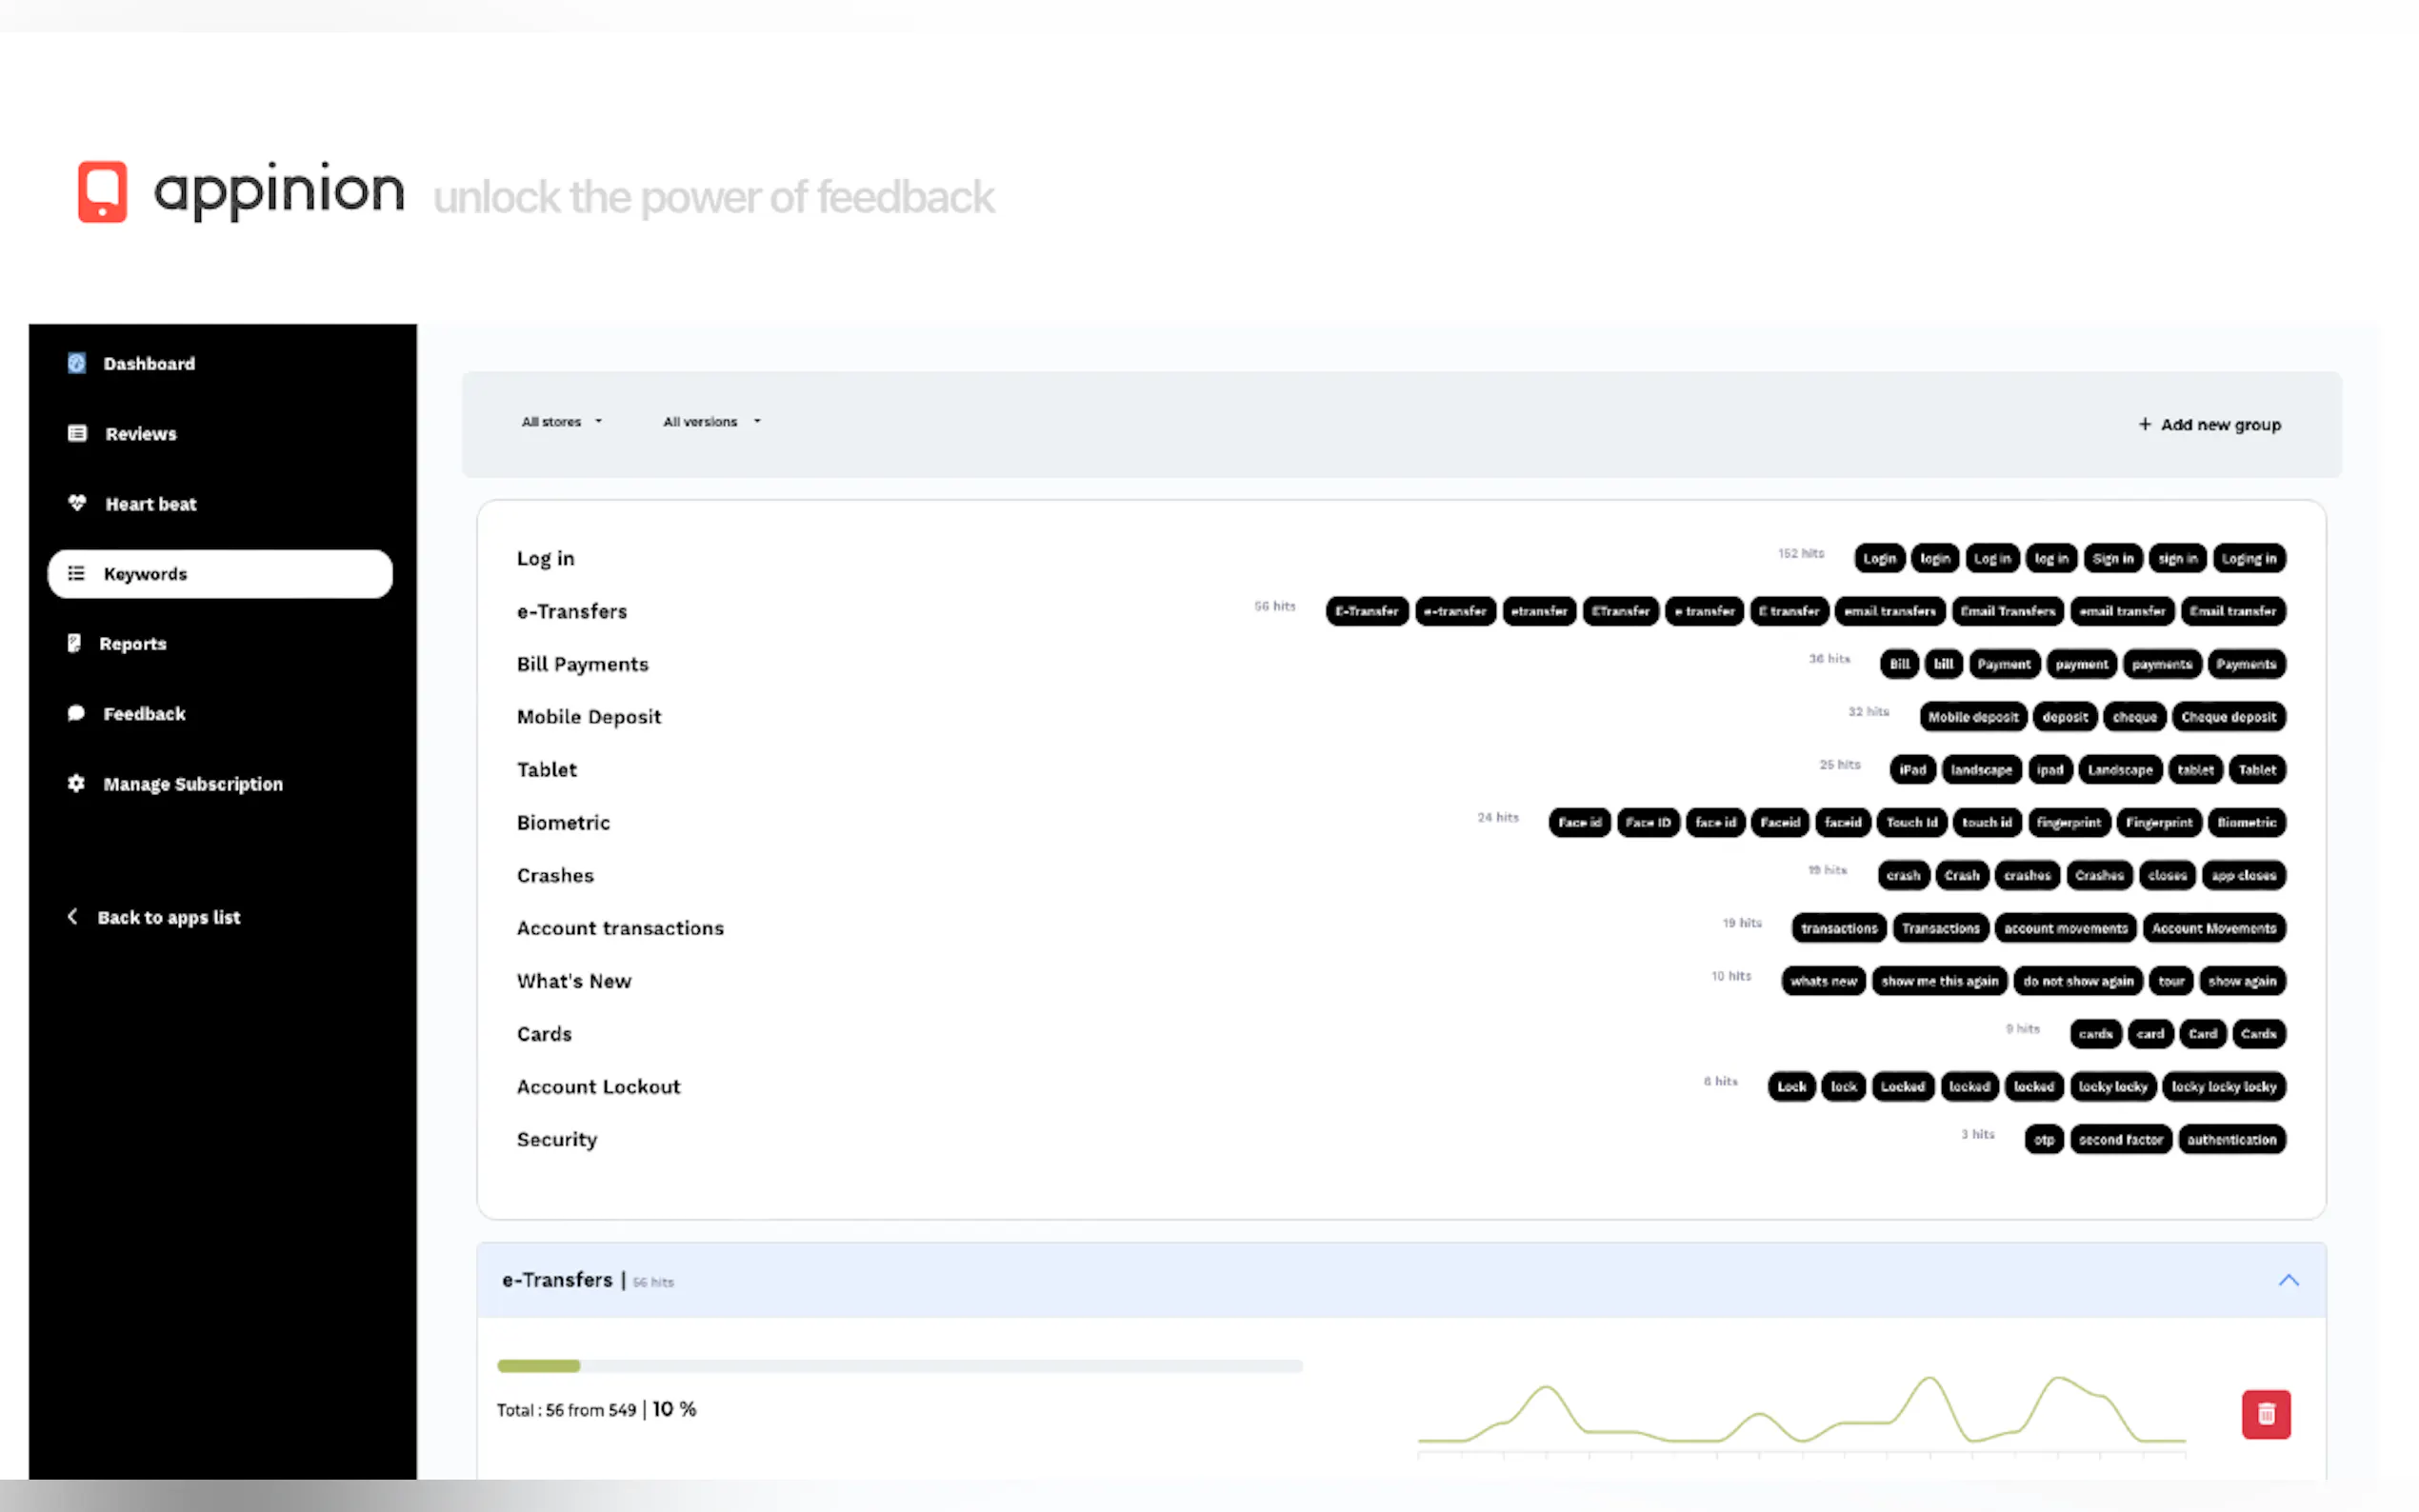This screenshot has width=2419, height=1512.
Task: Click the 'second factor' keyword tag
Action: [2119, 1140]
